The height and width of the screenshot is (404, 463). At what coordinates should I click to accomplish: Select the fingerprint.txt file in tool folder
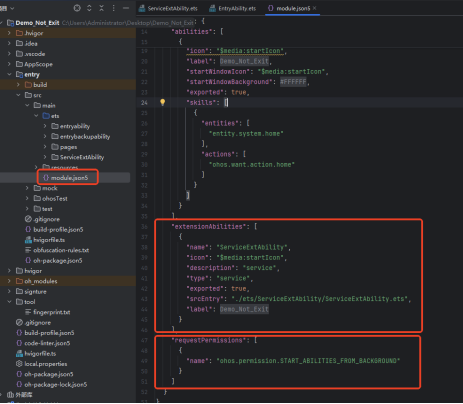pyautogui.click(x=52, y=312)
